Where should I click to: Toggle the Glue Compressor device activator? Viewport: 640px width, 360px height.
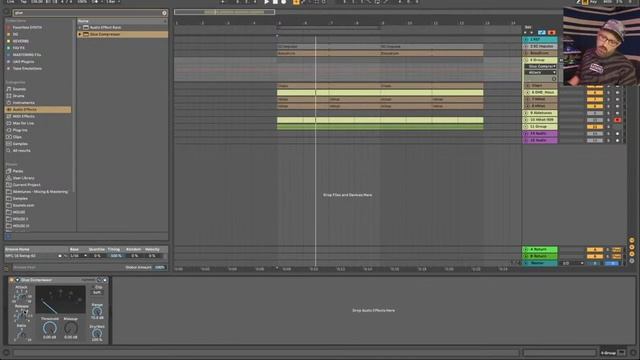11,280
